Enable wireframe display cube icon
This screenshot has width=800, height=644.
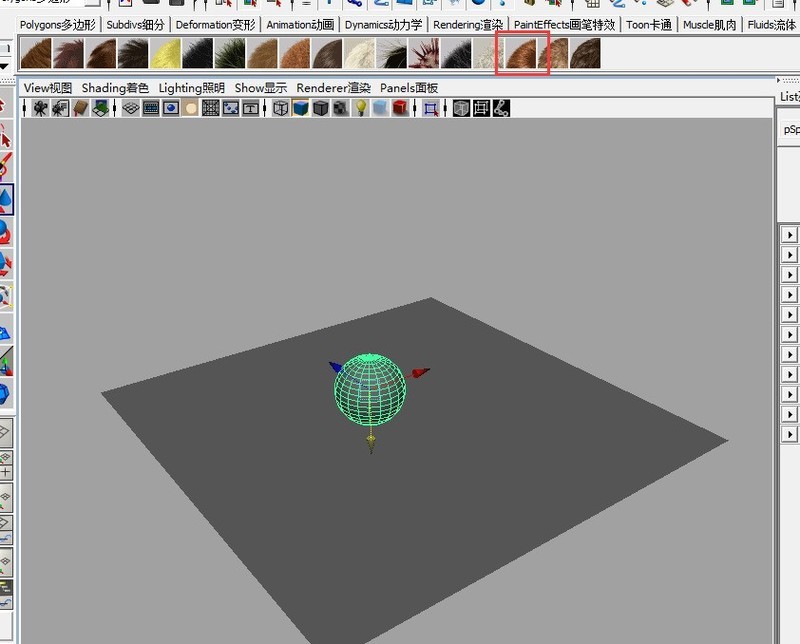tap(281, 108)
